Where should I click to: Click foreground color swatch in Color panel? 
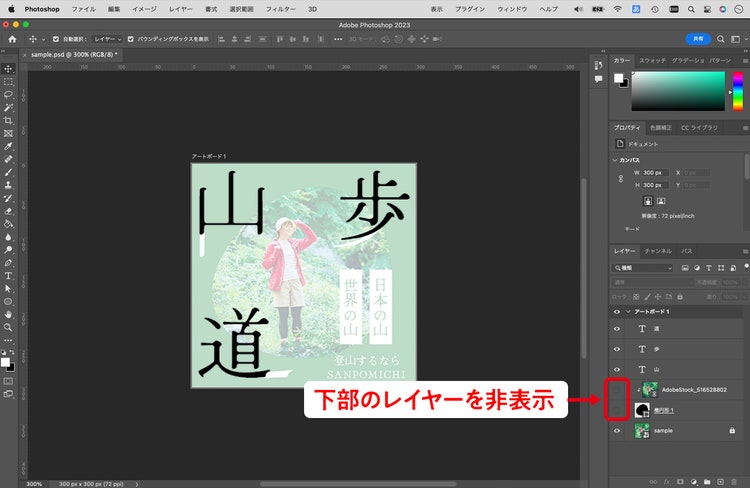[619, 78]
